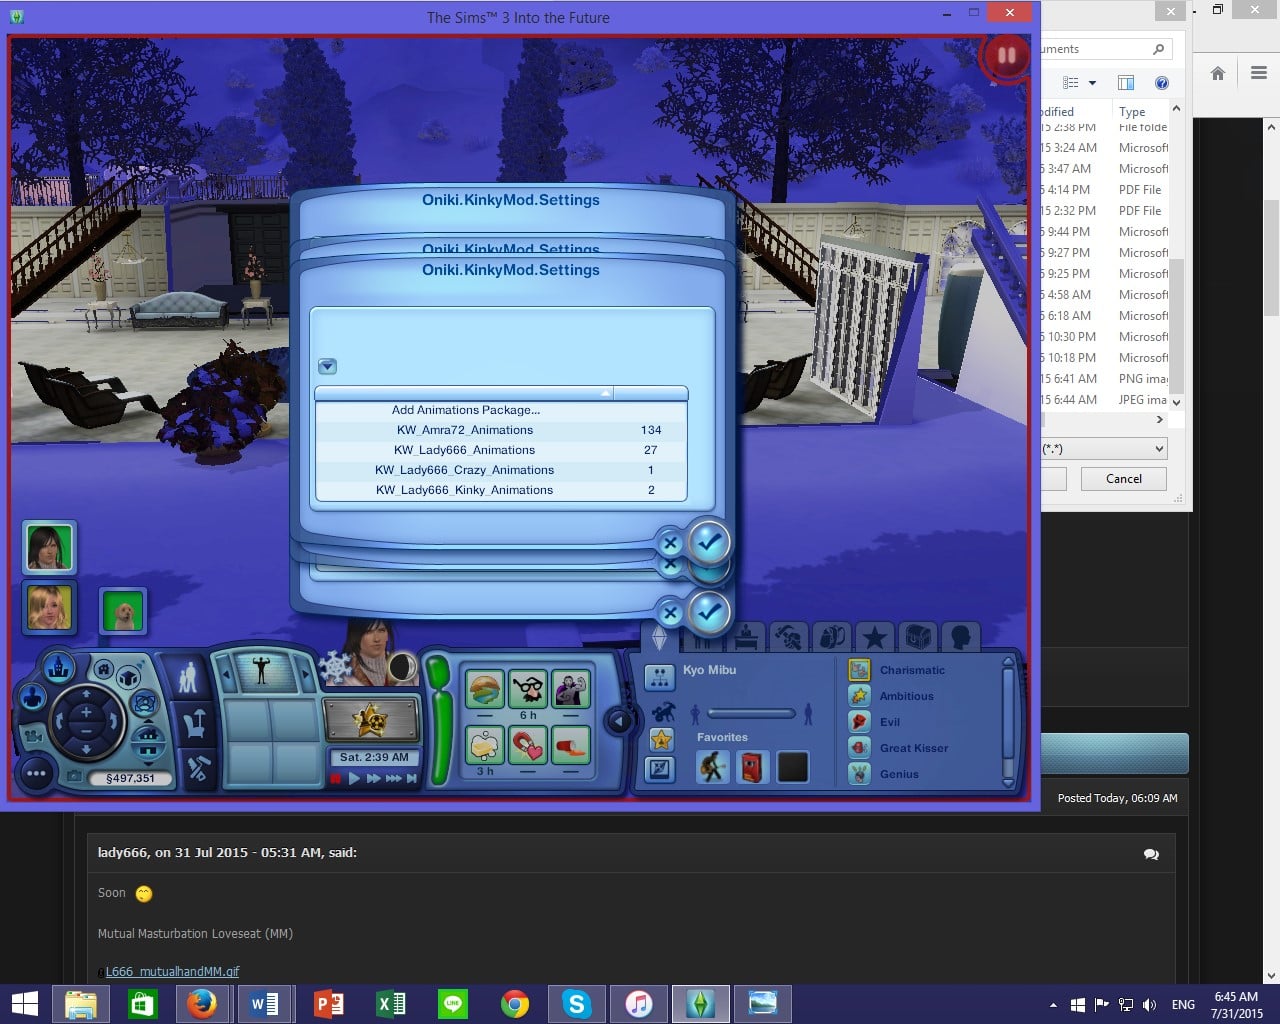Show previous item in action queue panel
The image size is (1280, 1024).
227,673
